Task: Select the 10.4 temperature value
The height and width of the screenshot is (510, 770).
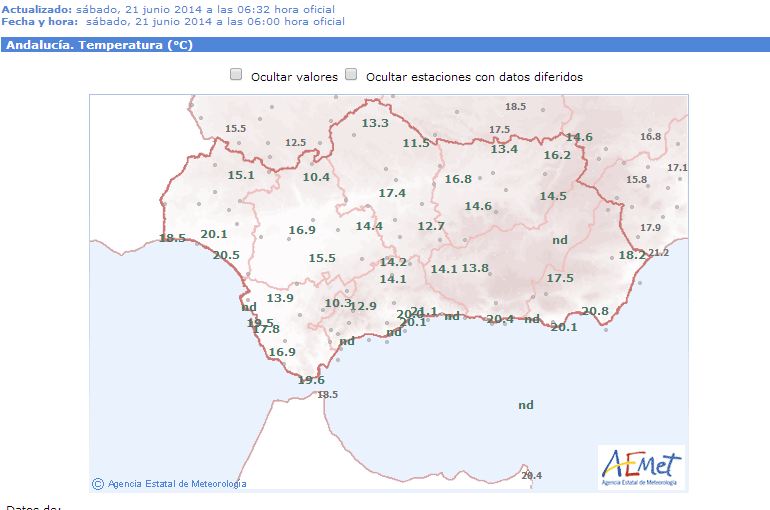Action: (316, 177)
